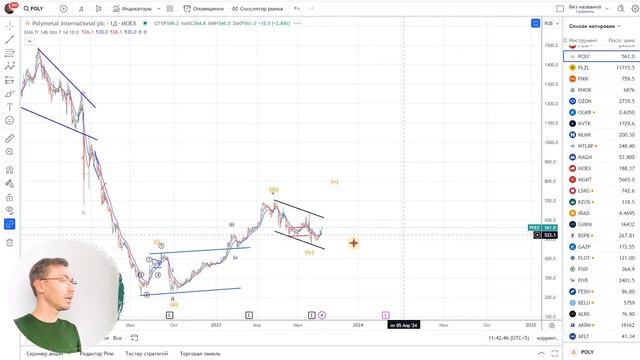Click the purple dividend marker on timeline
Screen dimensions: 640x360
point(322,315)
